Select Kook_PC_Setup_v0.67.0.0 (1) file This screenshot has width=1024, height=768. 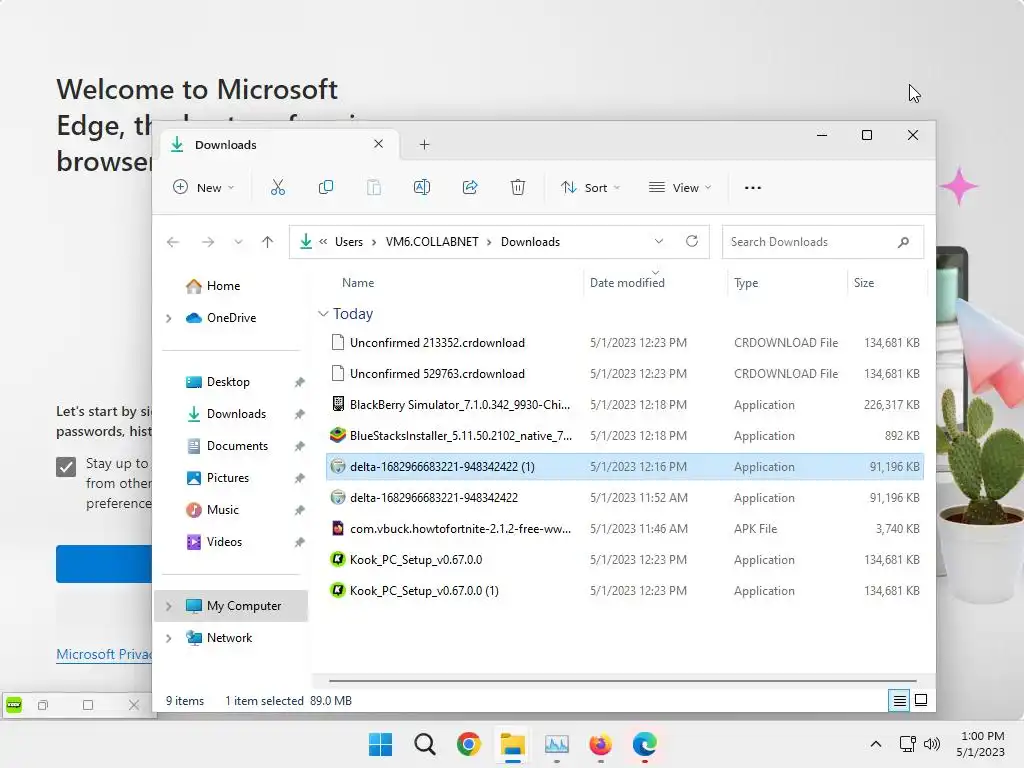(624, 591)
